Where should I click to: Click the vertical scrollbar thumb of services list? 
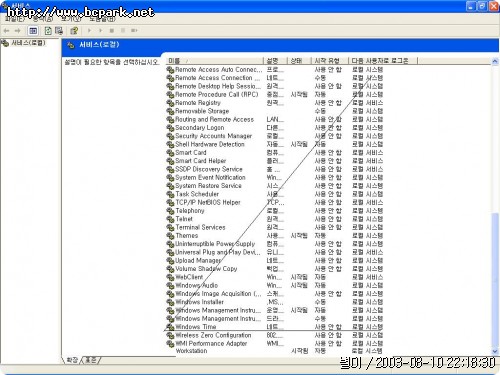coord(495,279)
